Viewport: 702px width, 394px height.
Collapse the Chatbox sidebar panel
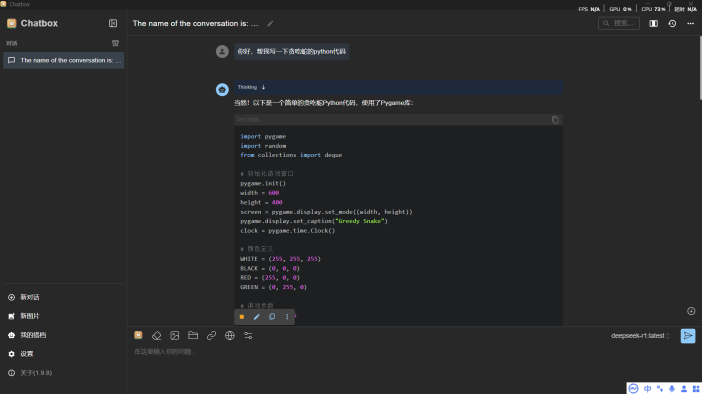click(113, 23)
